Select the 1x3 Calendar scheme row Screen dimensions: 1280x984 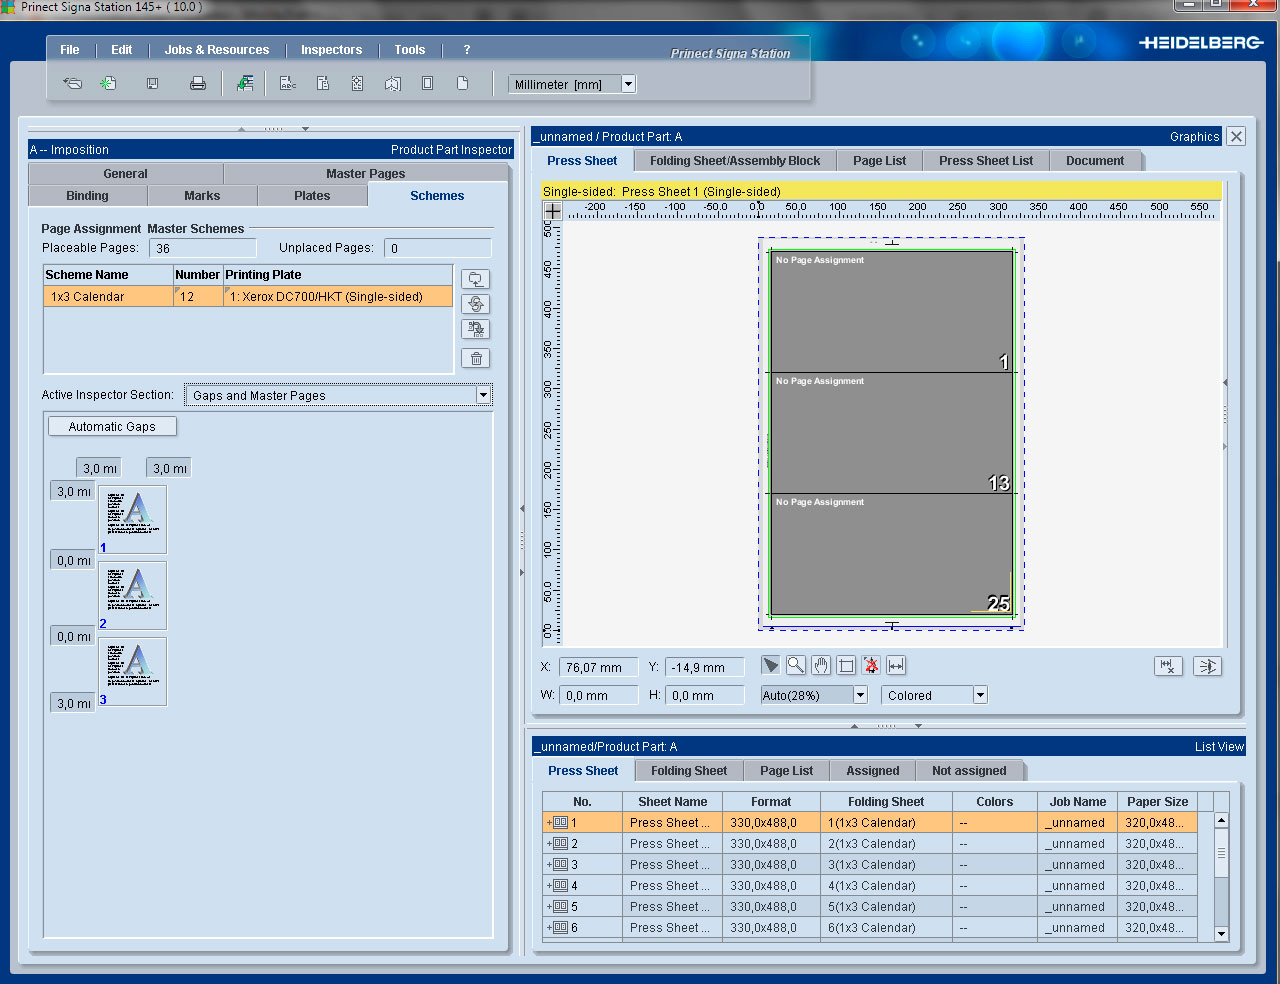click(248, 297)
